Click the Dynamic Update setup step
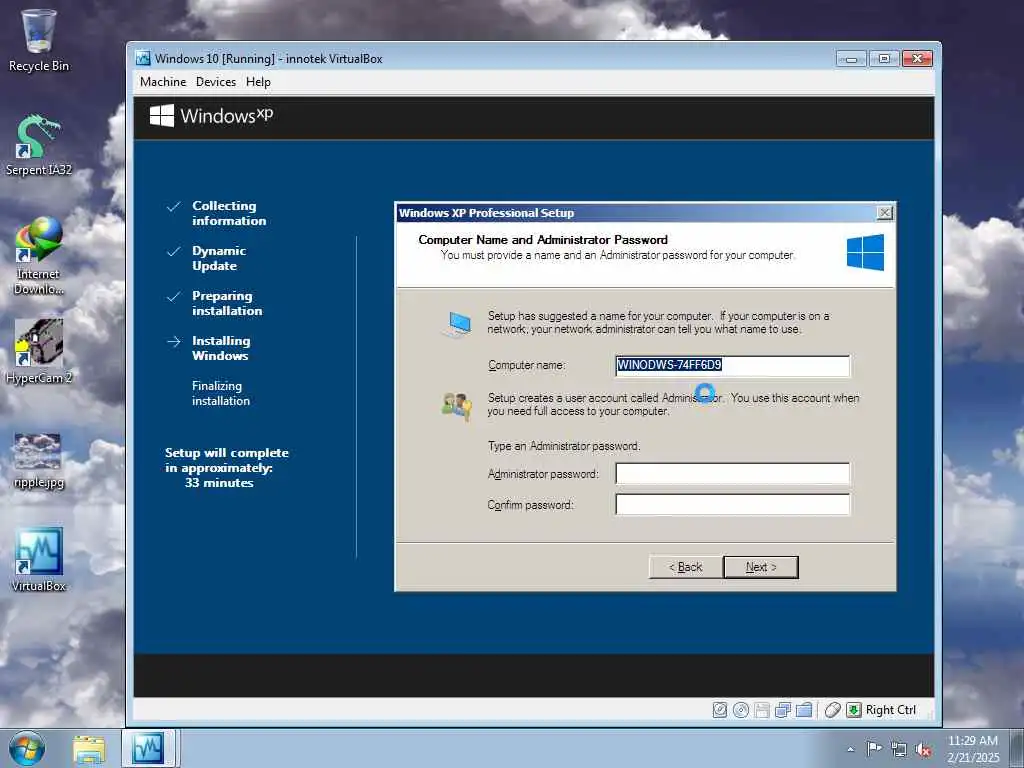 click(x=219, y=258)
